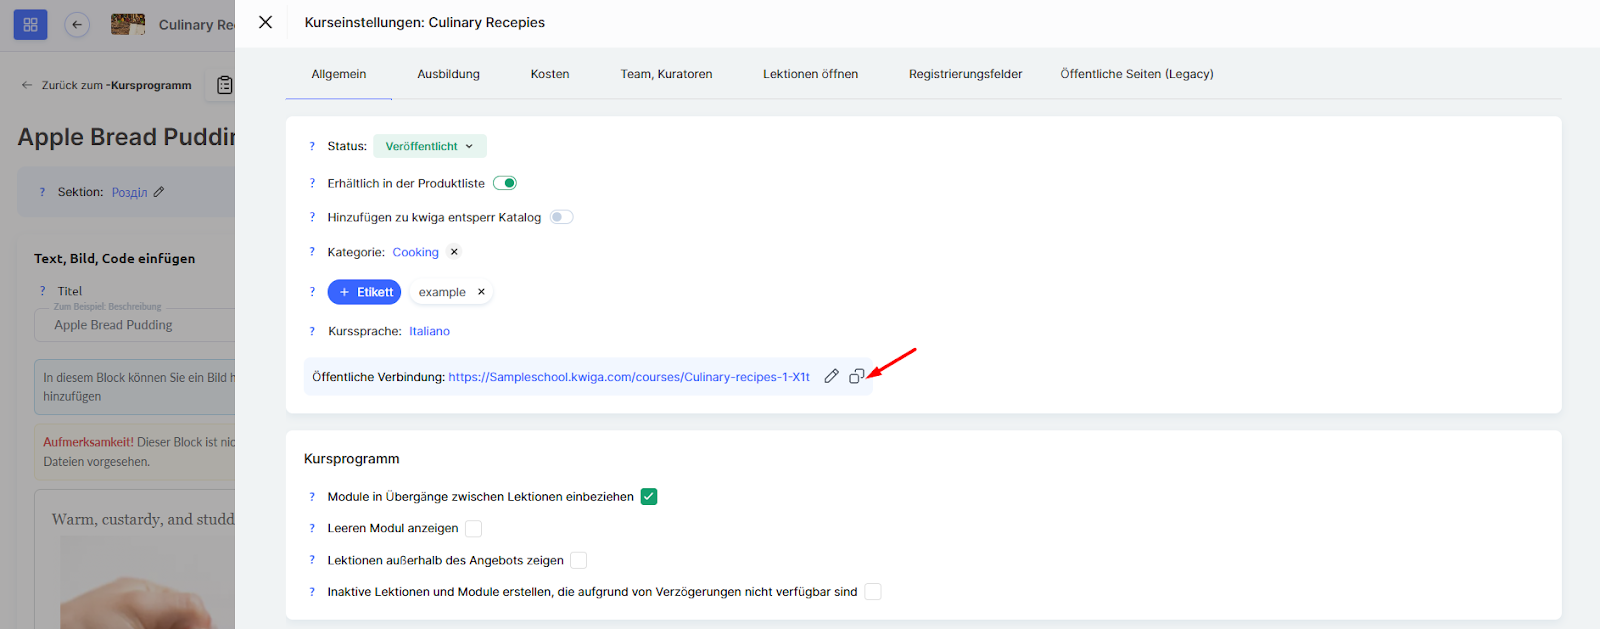Change Kurssprache from Italiano
This screenshot has height=629, width=1600.
point(429,331)
